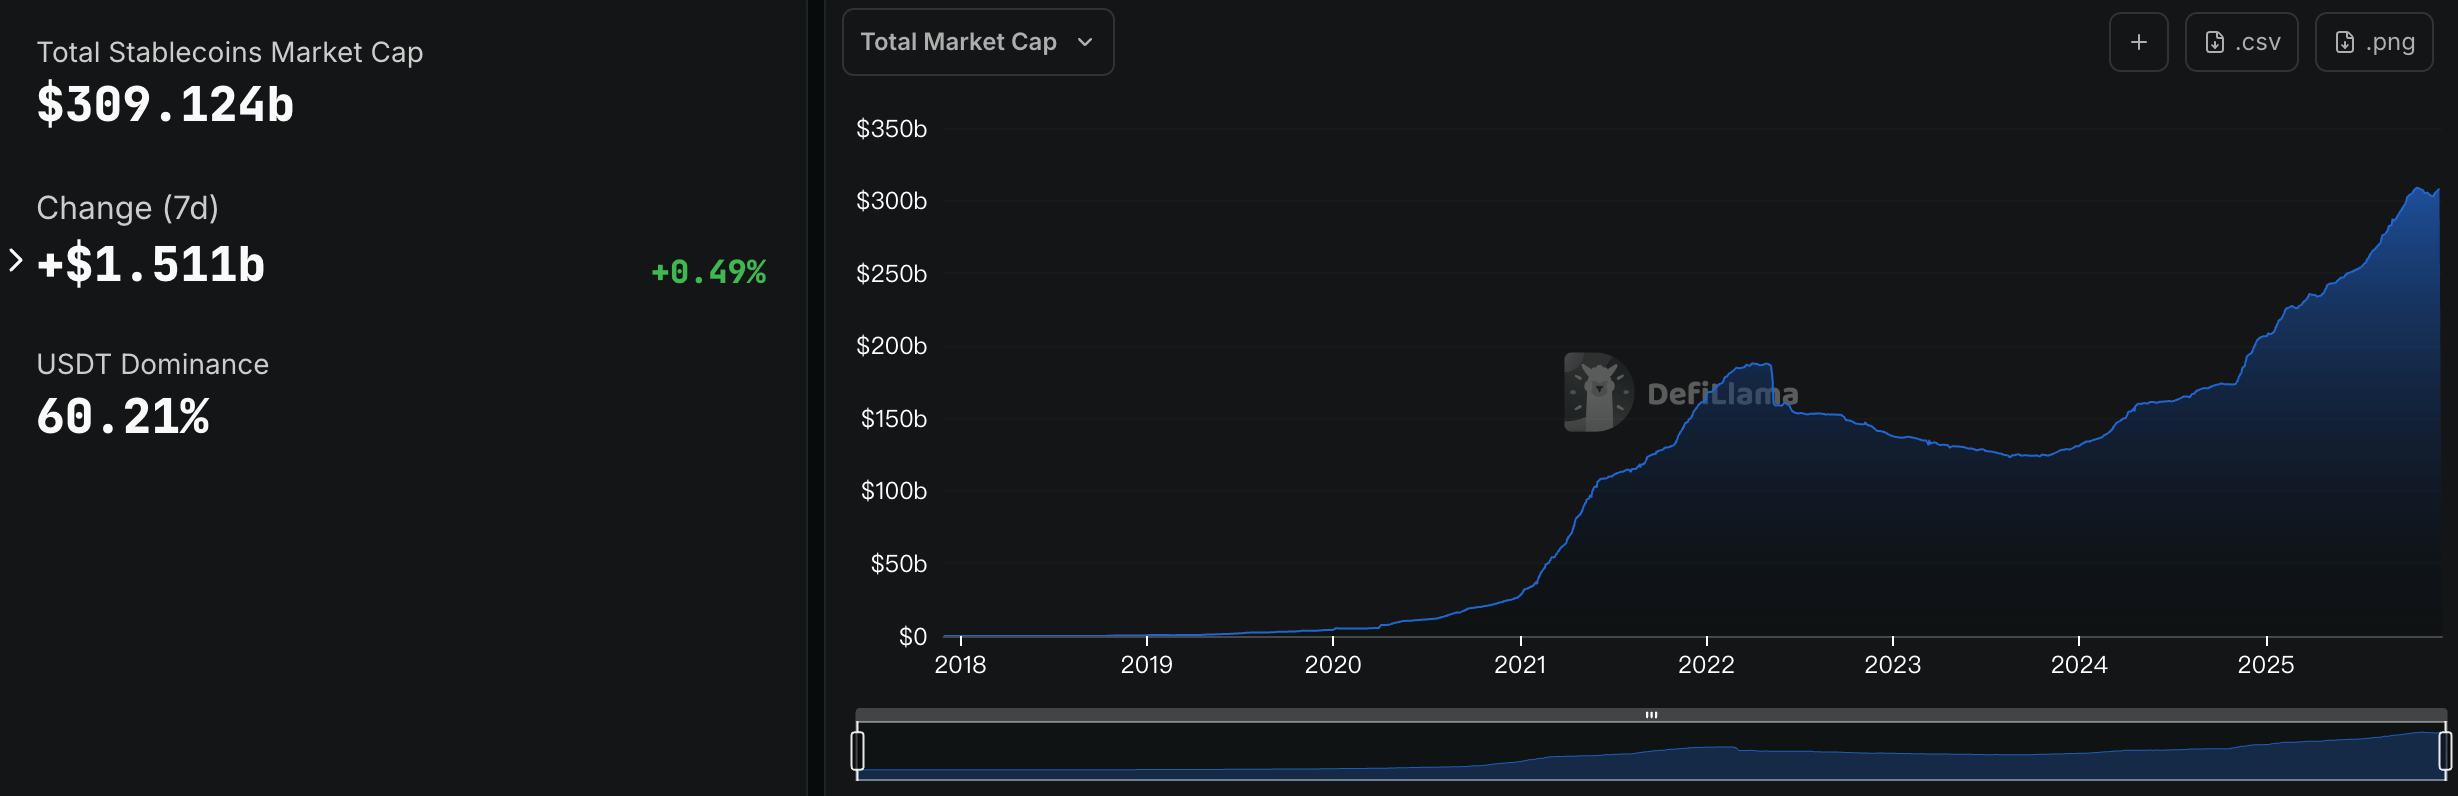Click the download arrow inside the .png button
The height and width of the screenshot is (796, 2458).
[x=2343, y=41]
